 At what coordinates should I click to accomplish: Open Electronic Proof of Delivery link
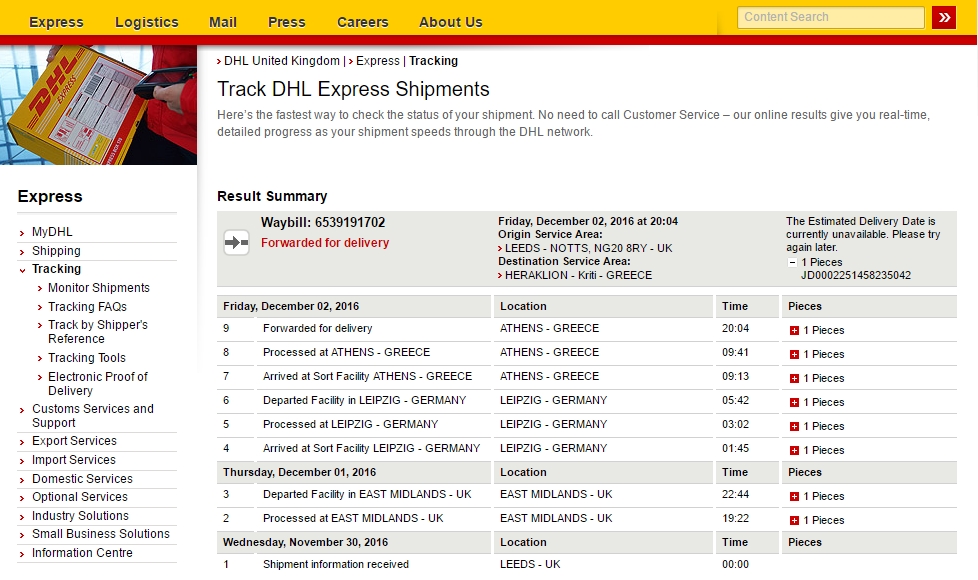tap(97, 384)
